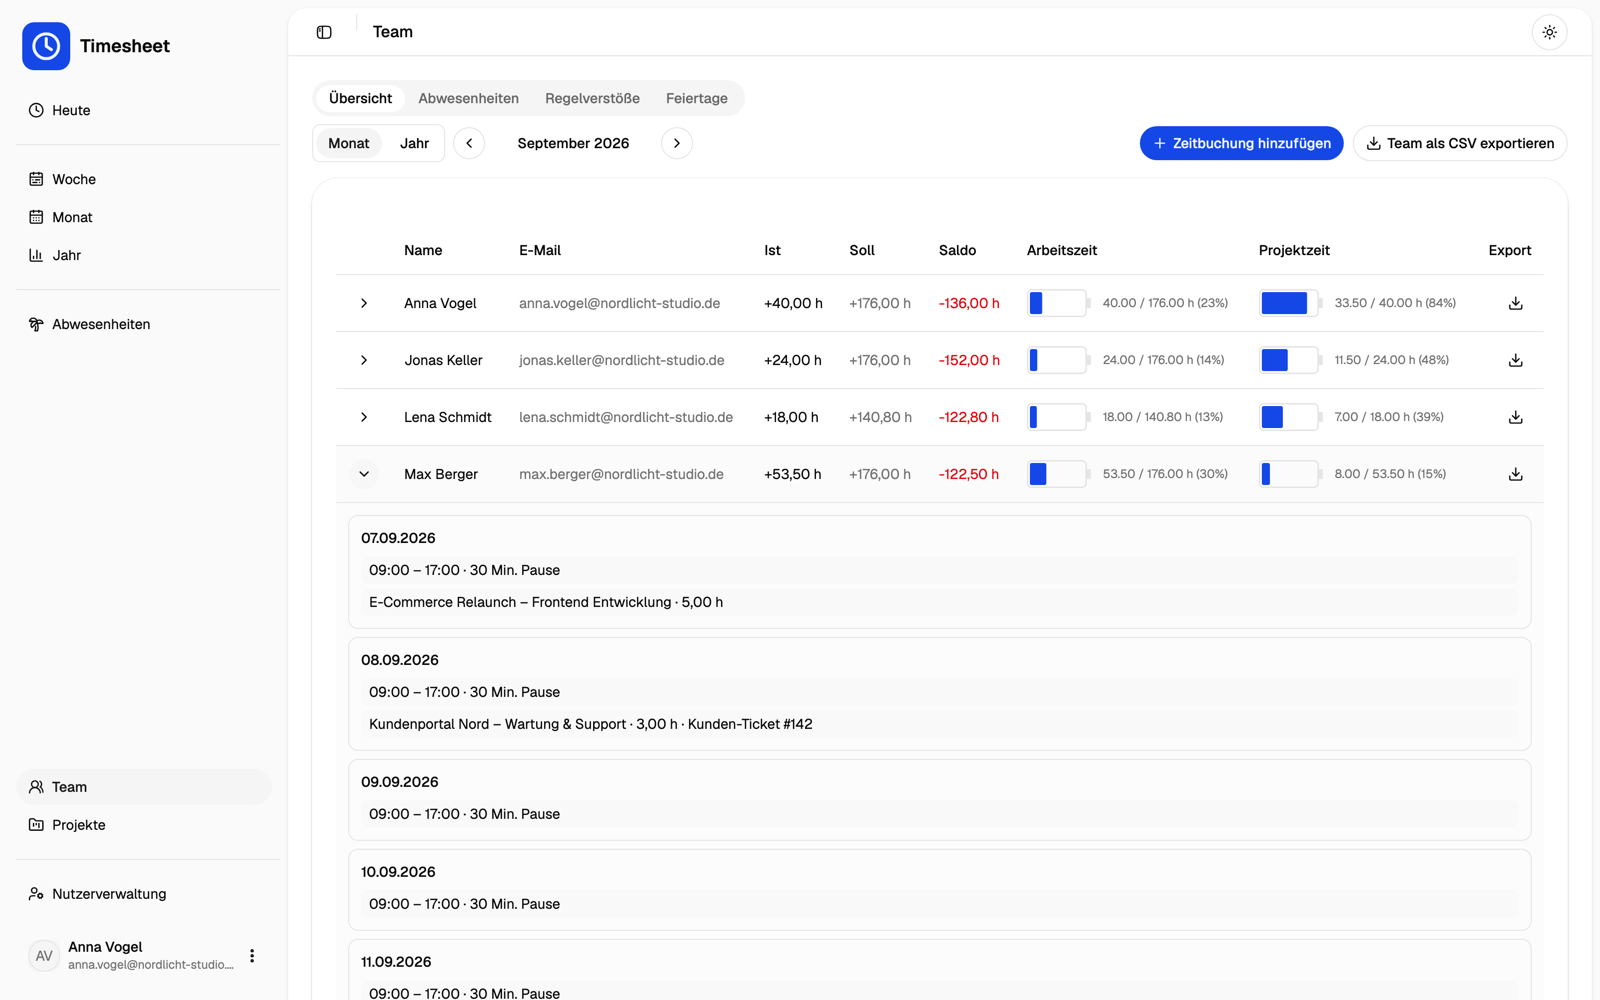Expand Jonas Keller's row
This screenshot has width=1600, height=1000.
point(364,360)
